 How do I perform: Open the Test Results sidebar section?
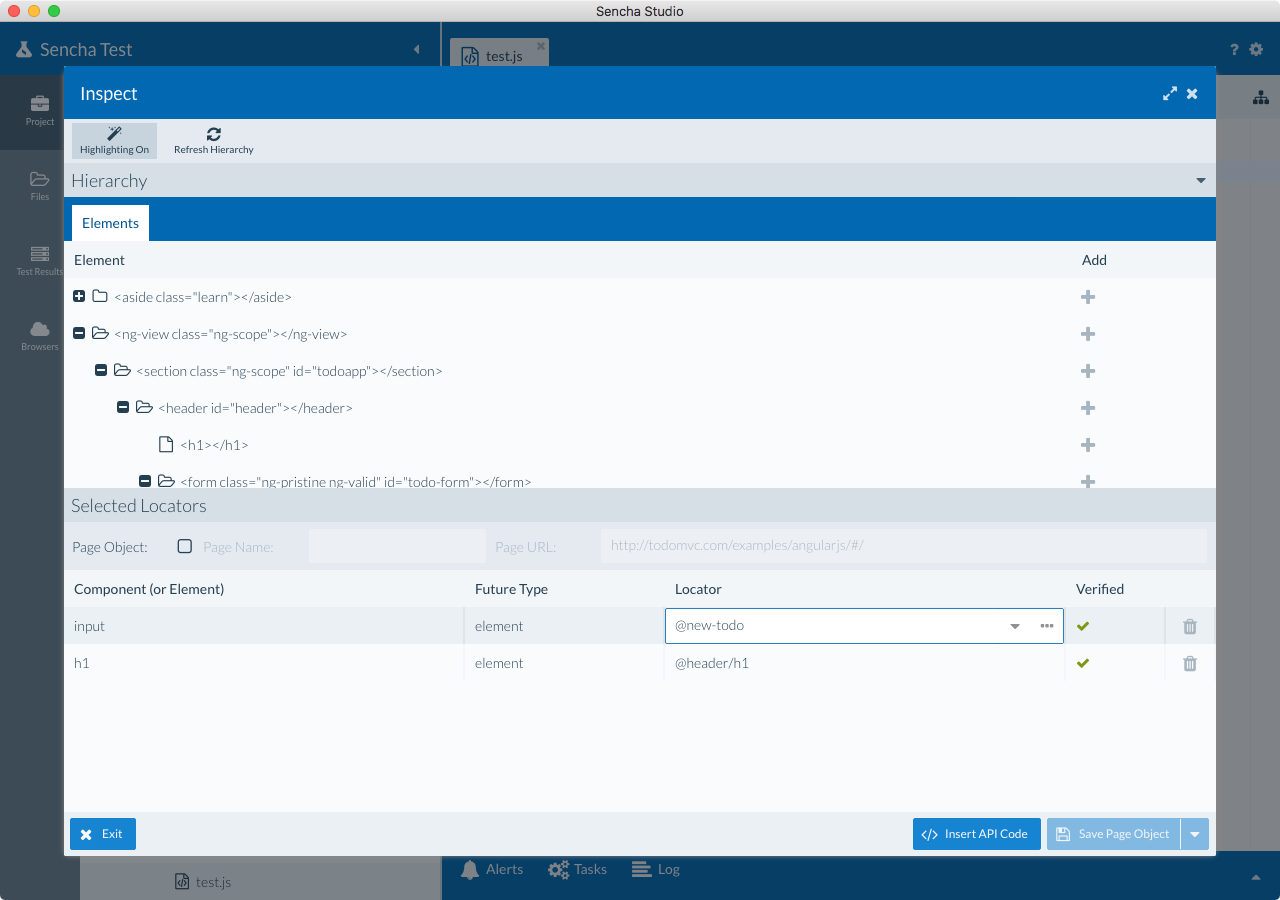point(40,262)
